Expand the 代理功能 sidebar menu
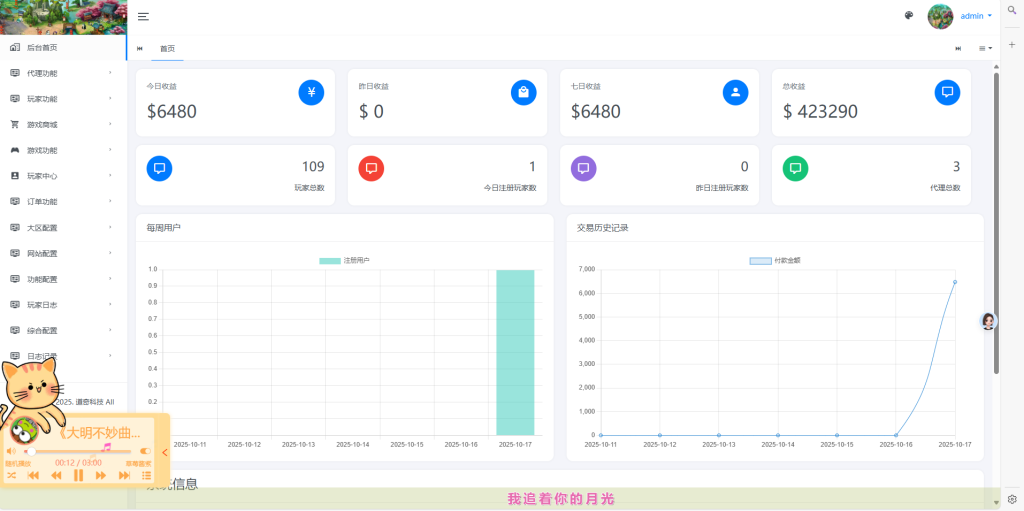This screenshot has height=511, width=1024. click(62, 73)
